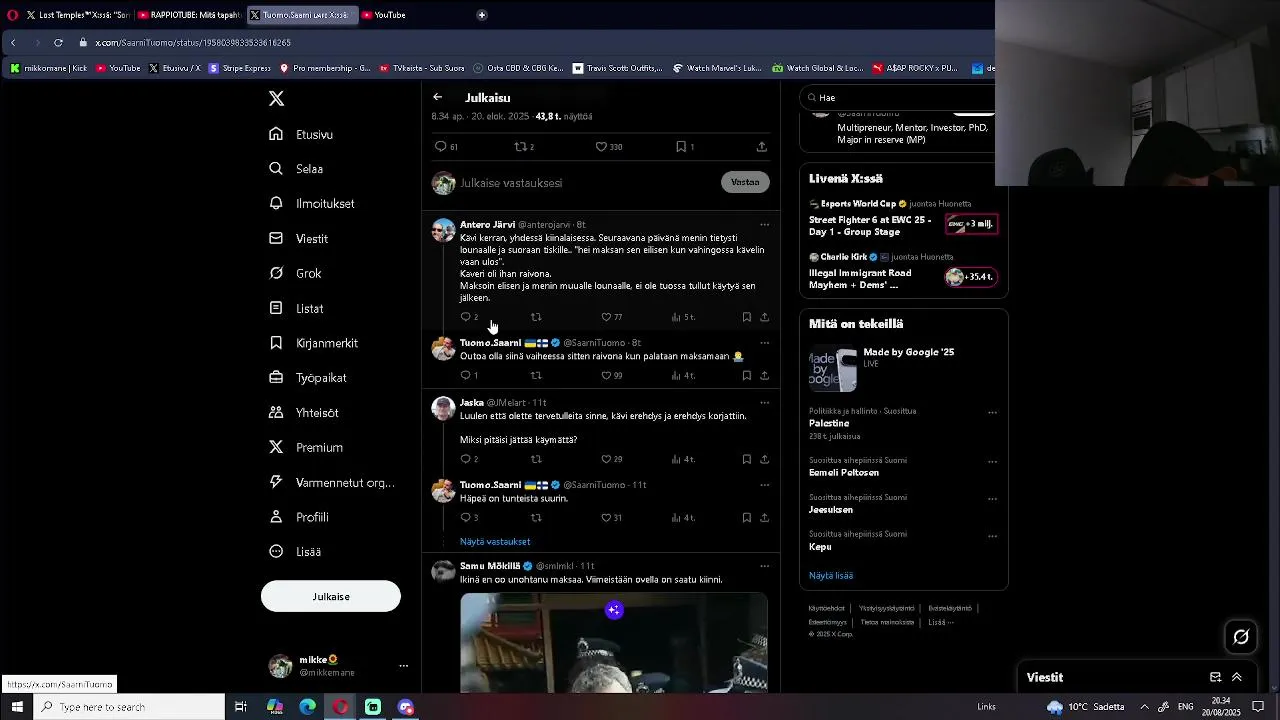Open Etusivu home page
Screen dimensions: 1280x720
click(x=302, y=134)
